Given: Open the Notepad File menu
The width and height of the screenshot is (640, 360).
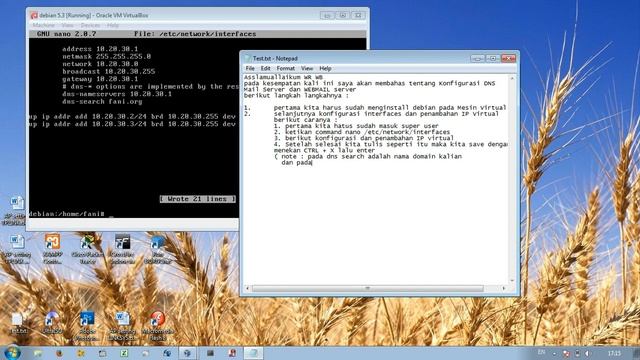Looking at the screenshot, I should 250,68.
